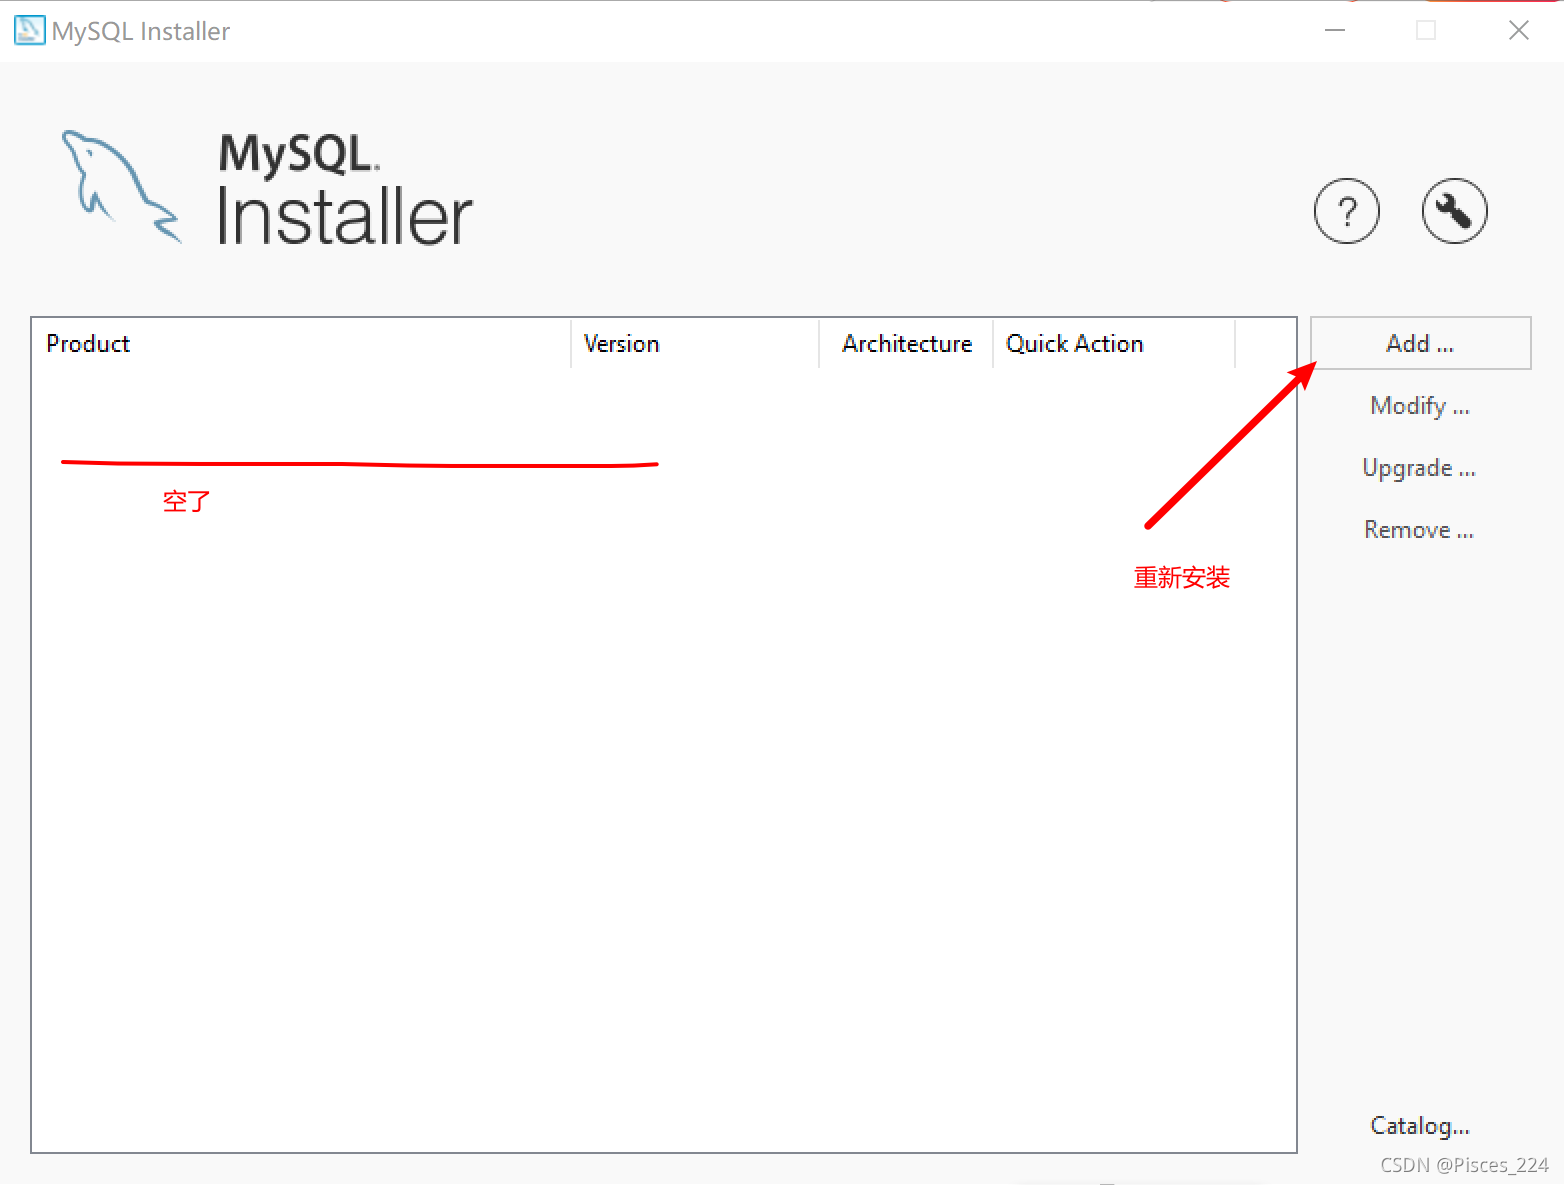The width and height of the screenshot is (1564, 1185).
Task: Open the wrench settings icon
Action: tap(1454, 211)
